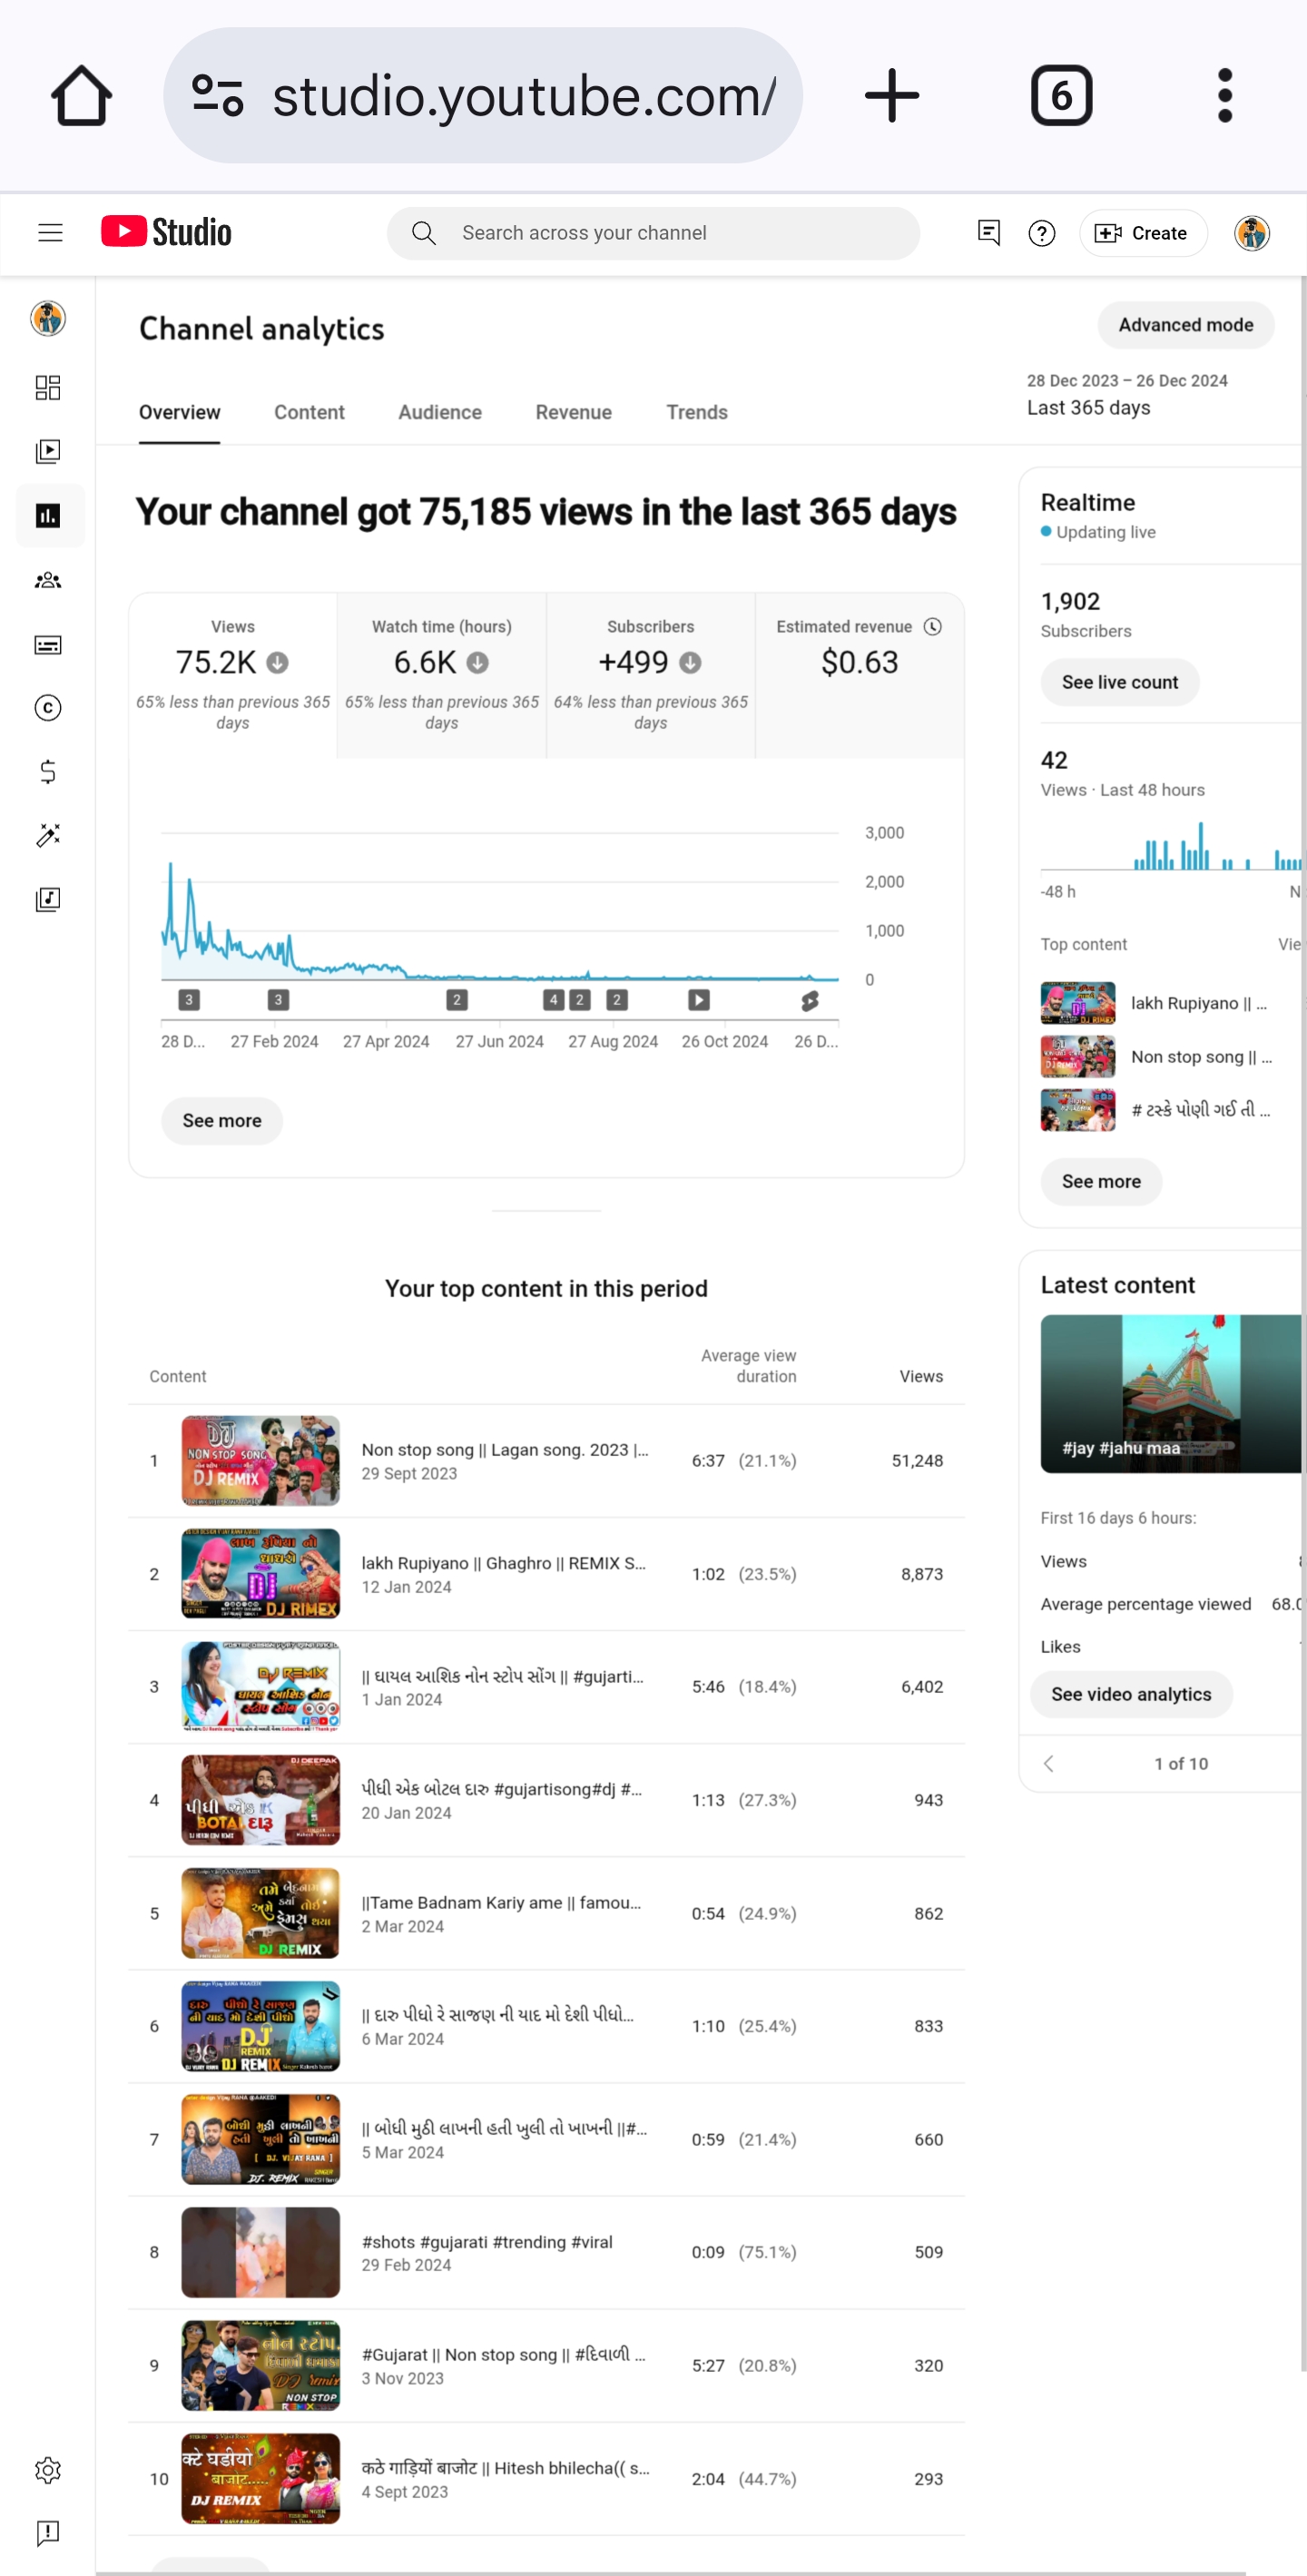Select the Subscribers metric card
Screen dimensions: 1307x2576
651,675
